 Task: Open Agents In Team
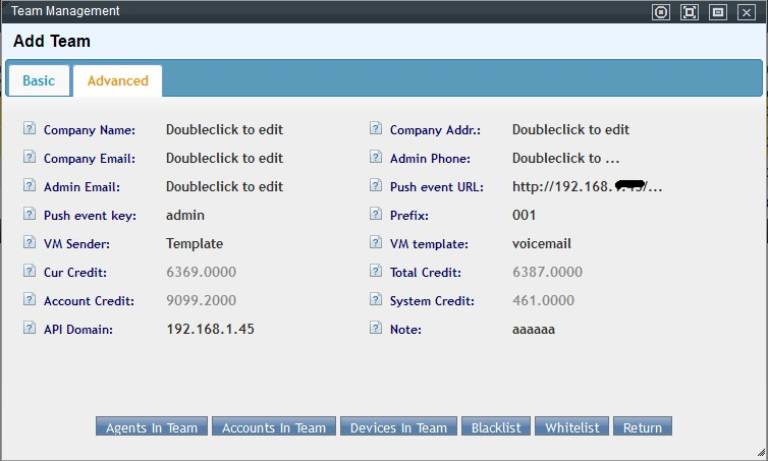[152, 427]
